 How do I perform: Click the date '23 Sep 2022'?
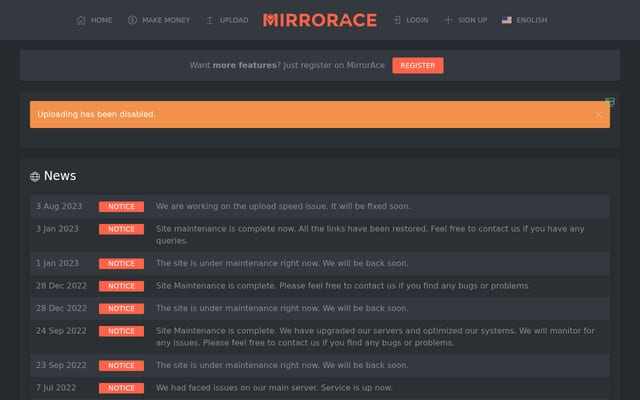coord(61,365)
